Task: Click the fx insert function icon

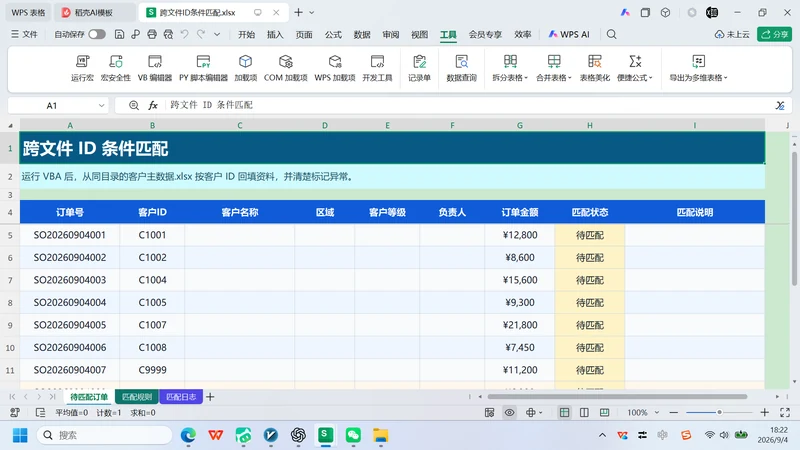Action: click(153, 105)
